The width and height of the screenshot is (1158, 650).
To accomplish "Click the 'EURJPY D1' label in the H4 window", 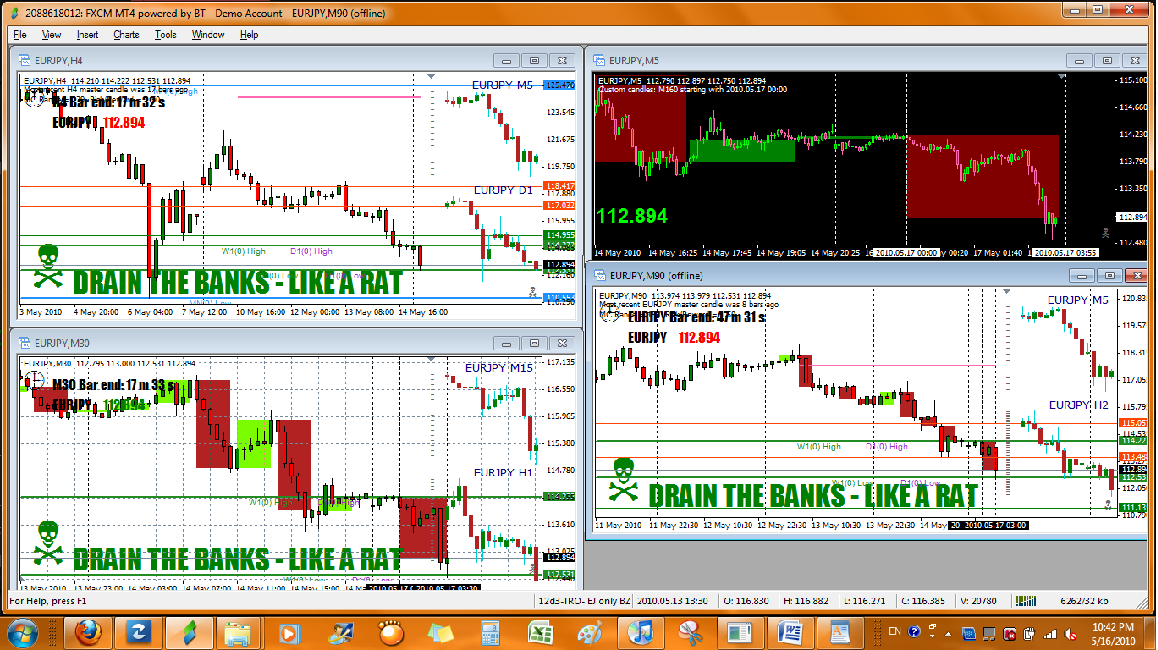I will [503, 190].
